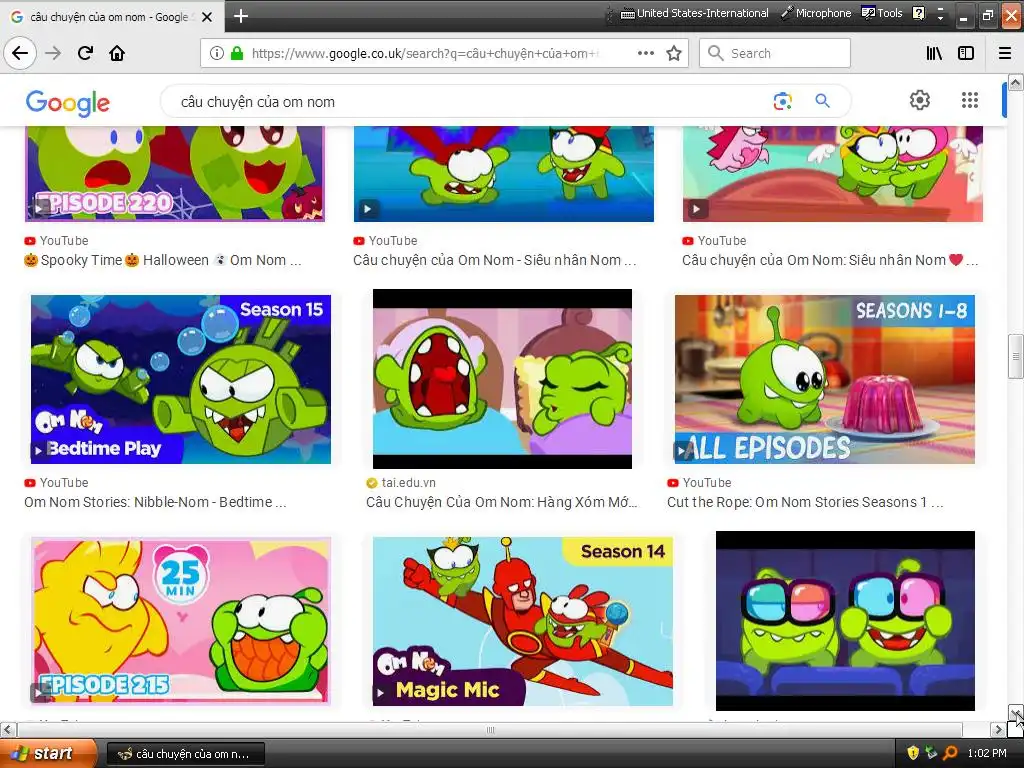
Task: Open the tai.edu.vn video thumbnail
Action: point(502,379)
